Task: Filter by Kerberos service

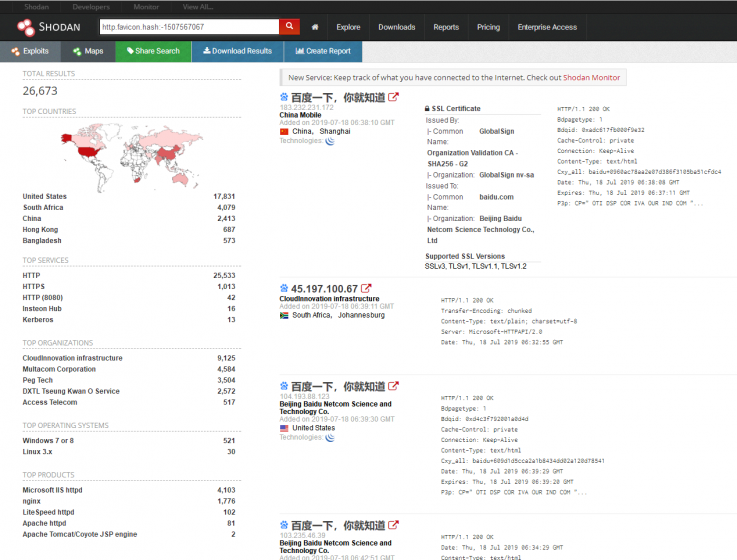Action: point(38,320)
